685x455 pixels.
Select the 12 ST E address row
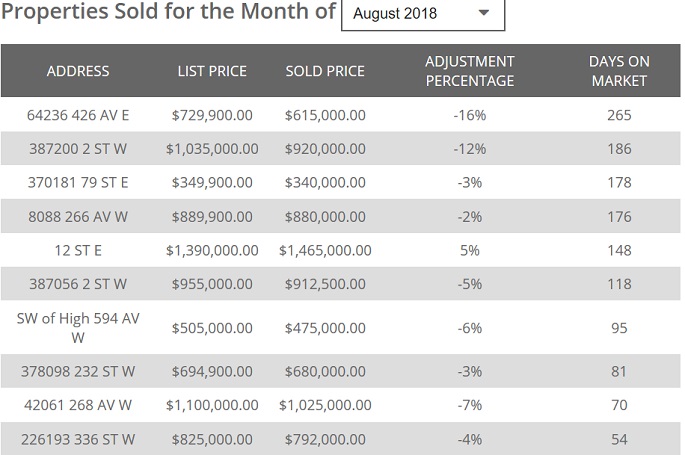click(78, 250)
